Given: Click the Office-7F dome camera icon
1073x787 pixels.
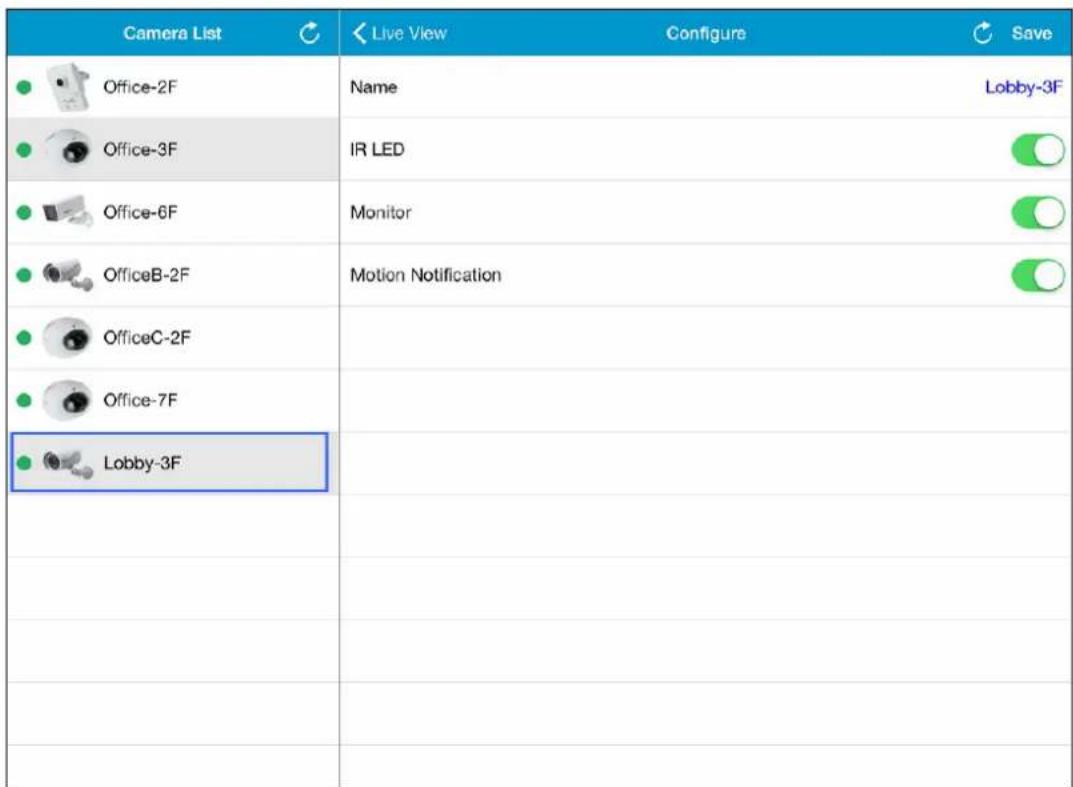Looking at the screenshot, I should (67, 400).
